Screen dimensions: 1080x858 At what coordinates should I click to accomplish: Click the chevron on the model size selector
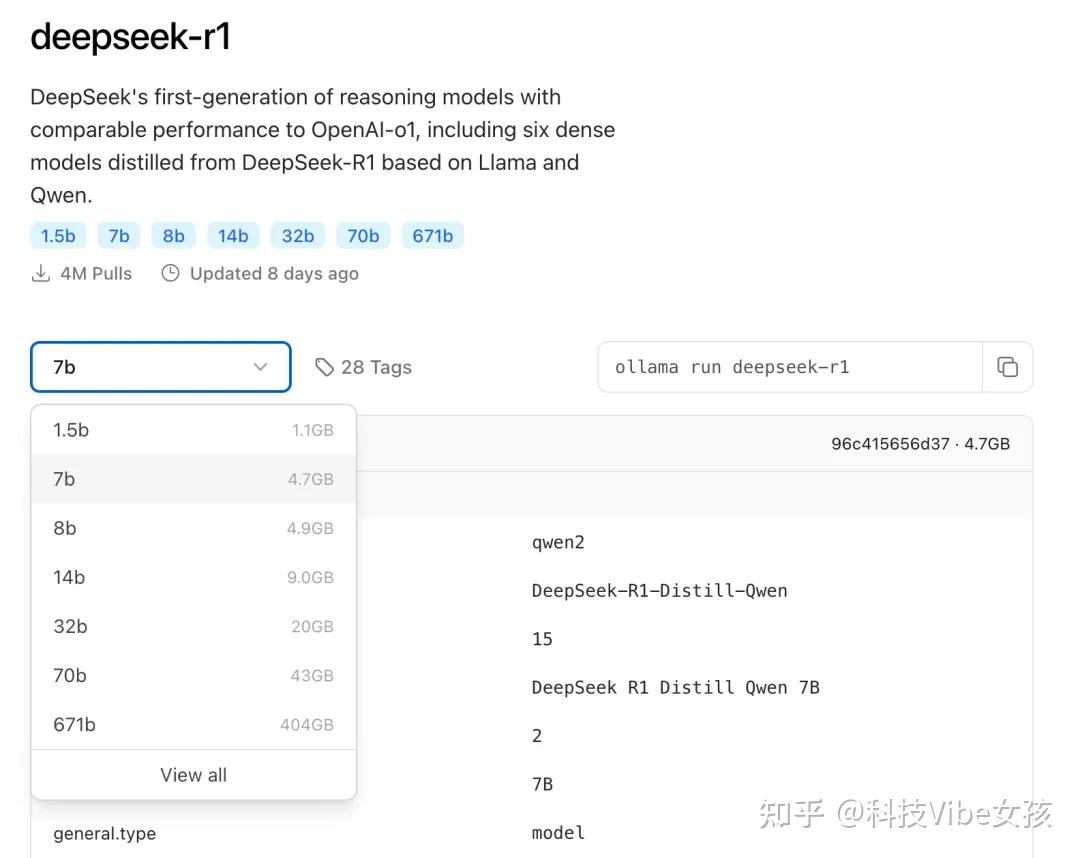click(260, 367)
